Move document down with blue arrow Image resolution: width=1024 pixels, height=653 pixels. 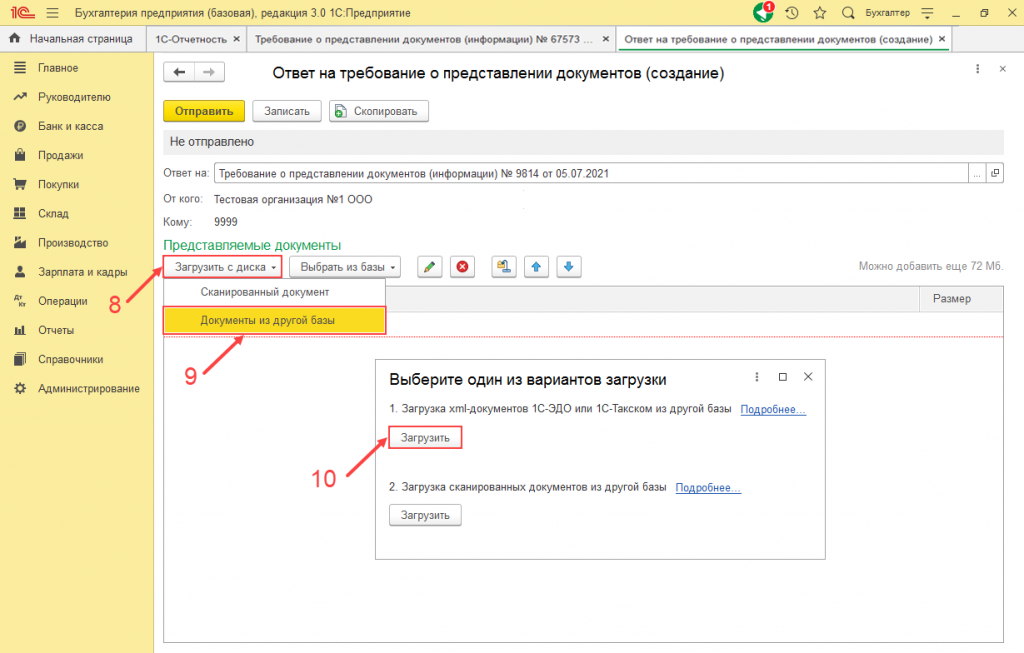[x=569, y=267]
